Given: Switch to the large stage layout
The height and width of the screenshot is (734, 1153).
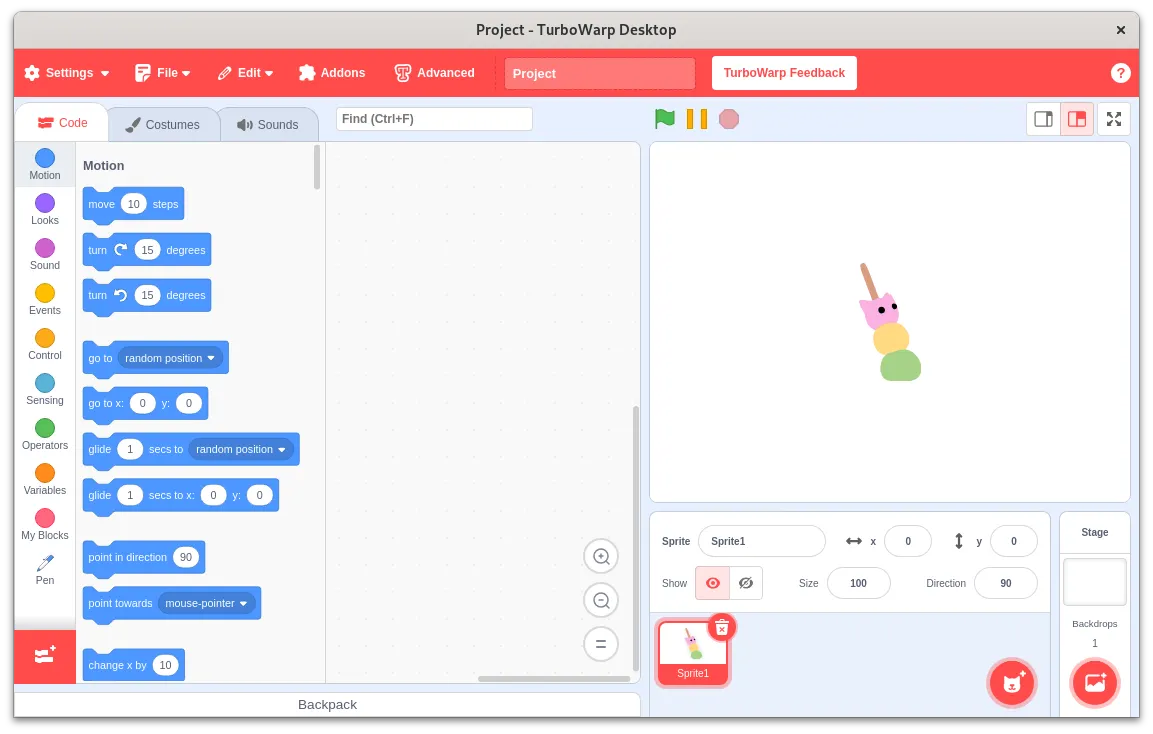Looking at the screenshot, I should pos(1077,119).
